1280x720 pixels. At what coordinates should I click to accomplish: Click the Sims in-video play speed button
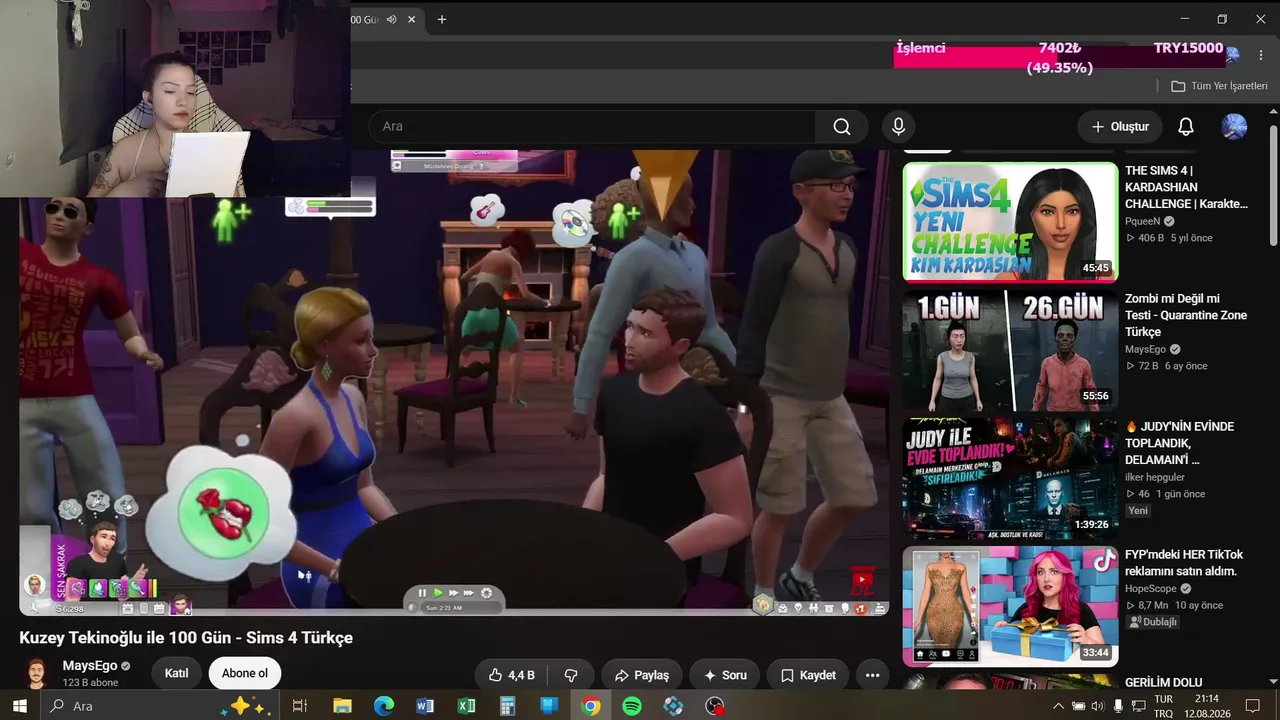click(x=438, y=593)
